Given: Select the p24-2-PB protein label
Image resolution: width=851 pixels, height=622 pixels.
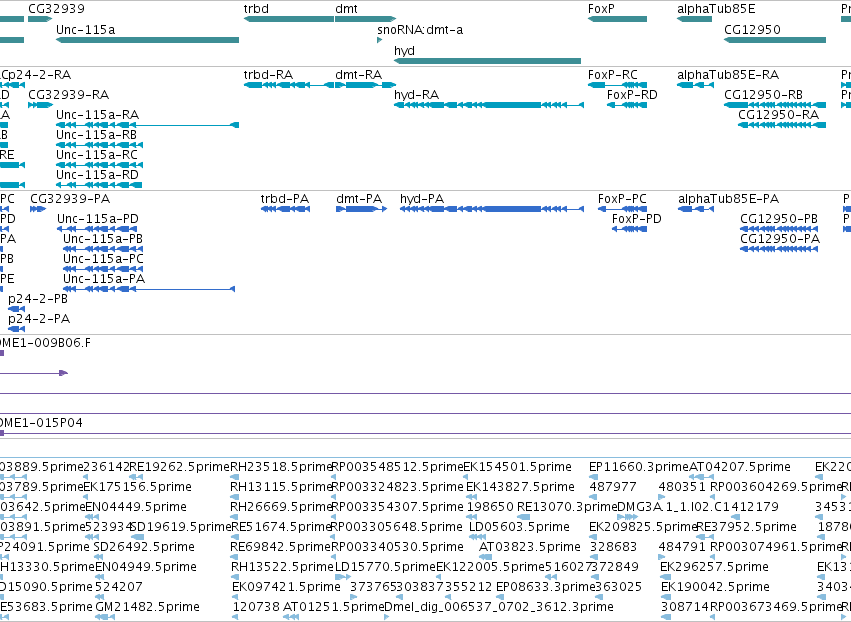Looking at the screenshot, I should tap(38, 299).
